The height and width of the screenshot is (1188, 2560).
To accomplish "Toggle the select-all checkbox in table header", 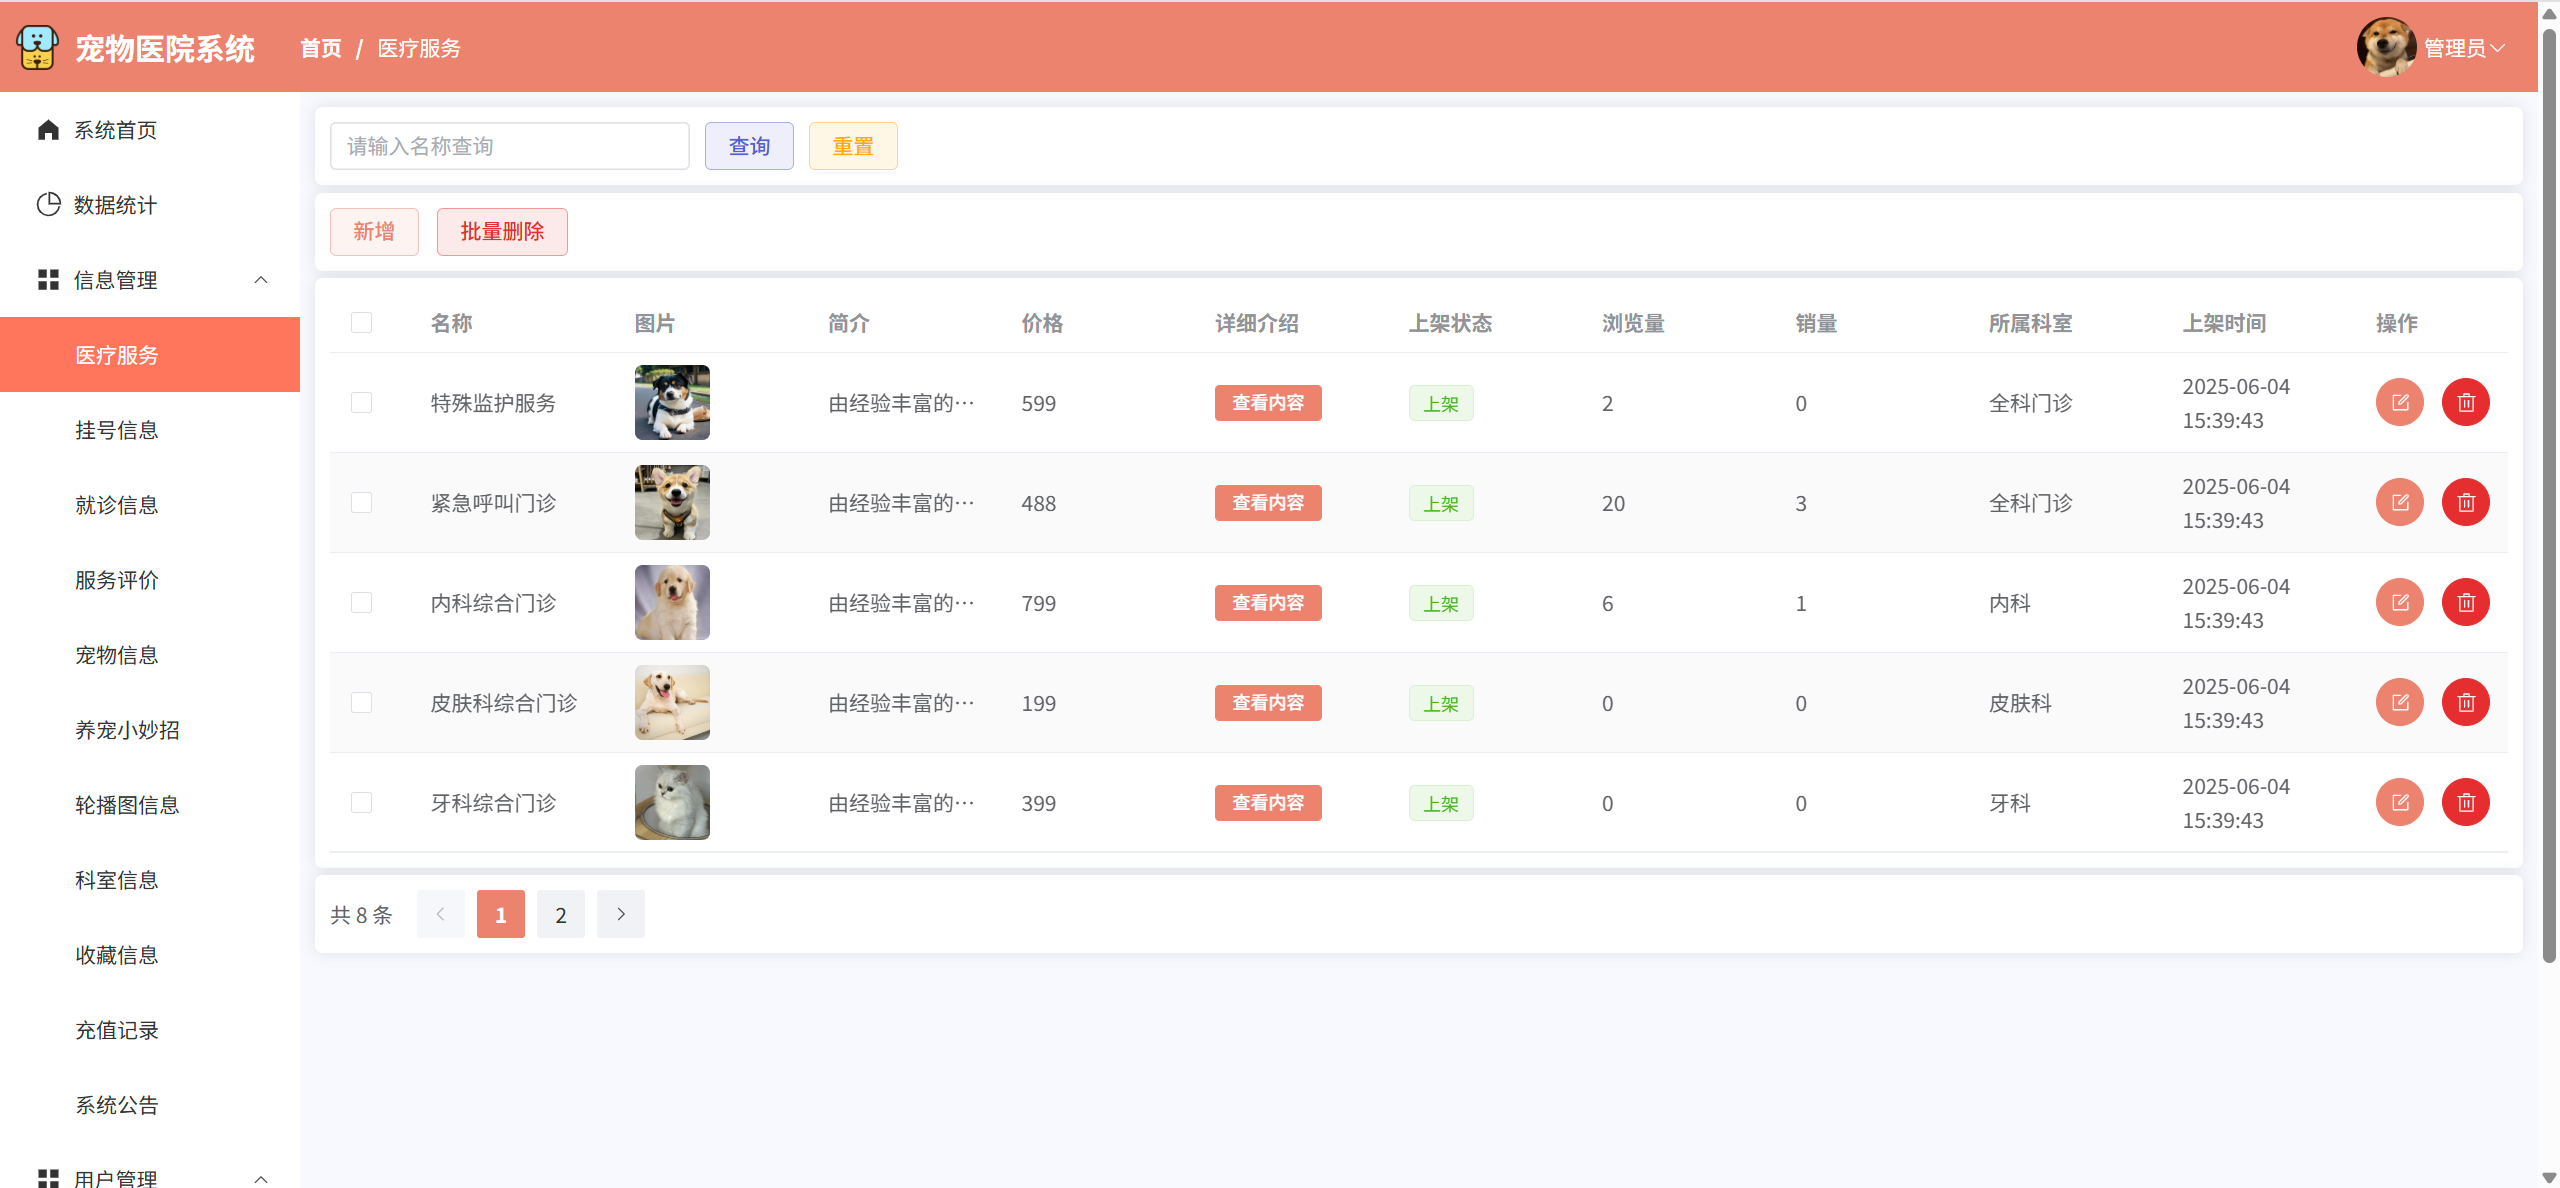I will pos(361,323).
